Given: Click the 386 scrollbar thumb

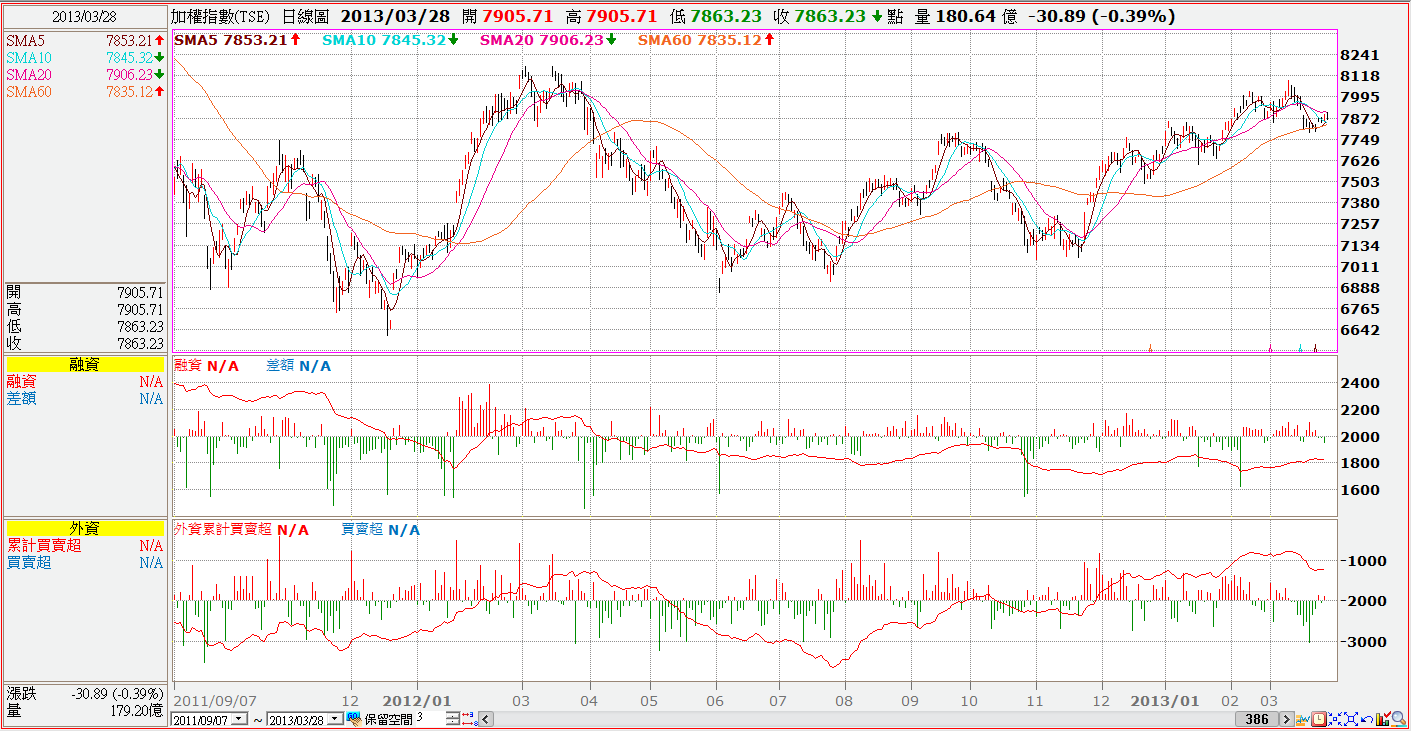Looking at the screenshot, I should tap(1257, 719).
